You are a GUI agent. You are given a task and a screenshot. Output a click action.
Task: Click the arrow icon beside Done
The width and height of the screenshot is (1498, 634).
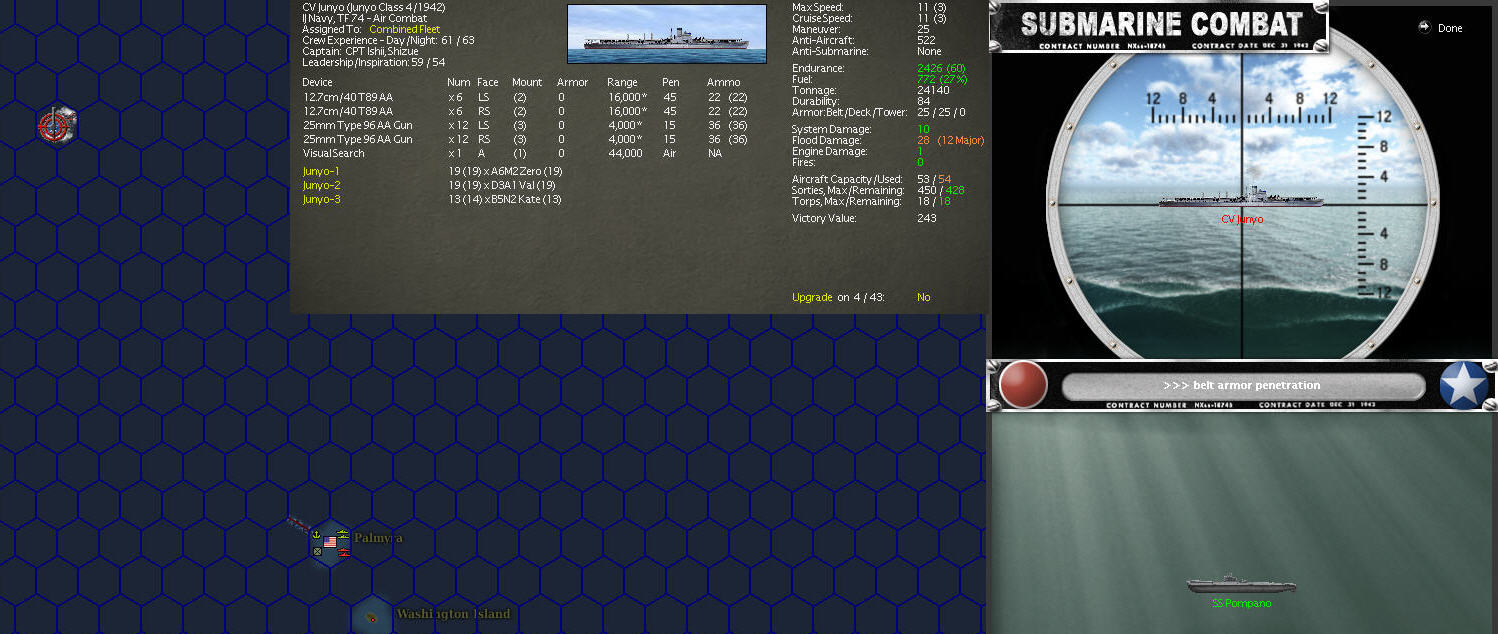[x=1424, y=27]
